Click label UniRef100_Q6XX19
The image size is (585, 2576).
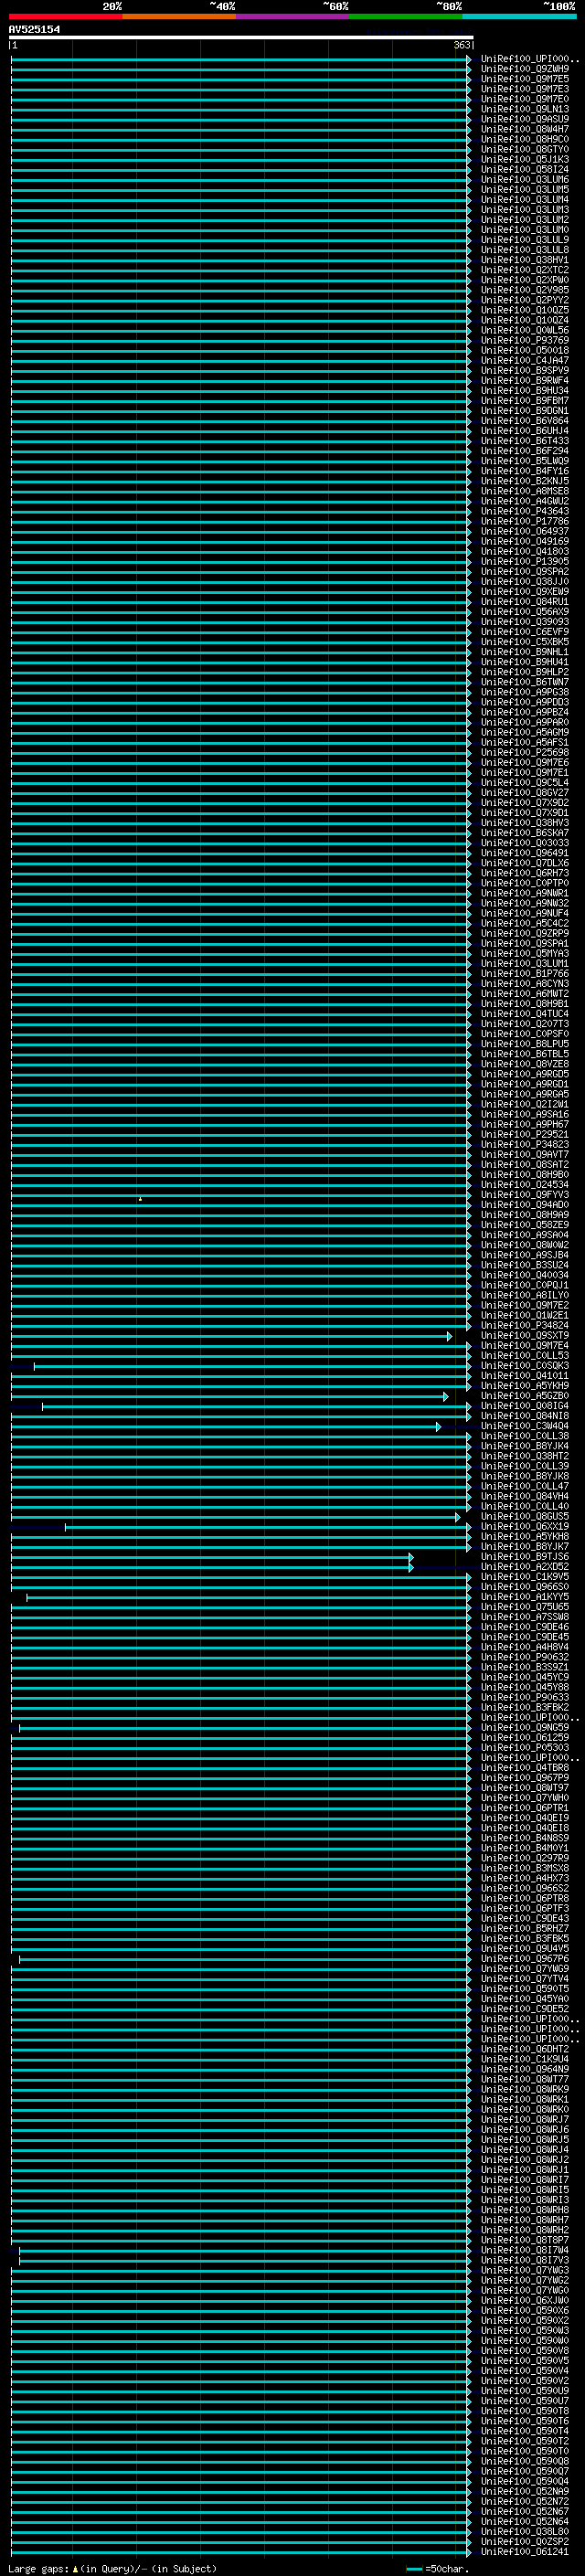tap(525, 1526)
